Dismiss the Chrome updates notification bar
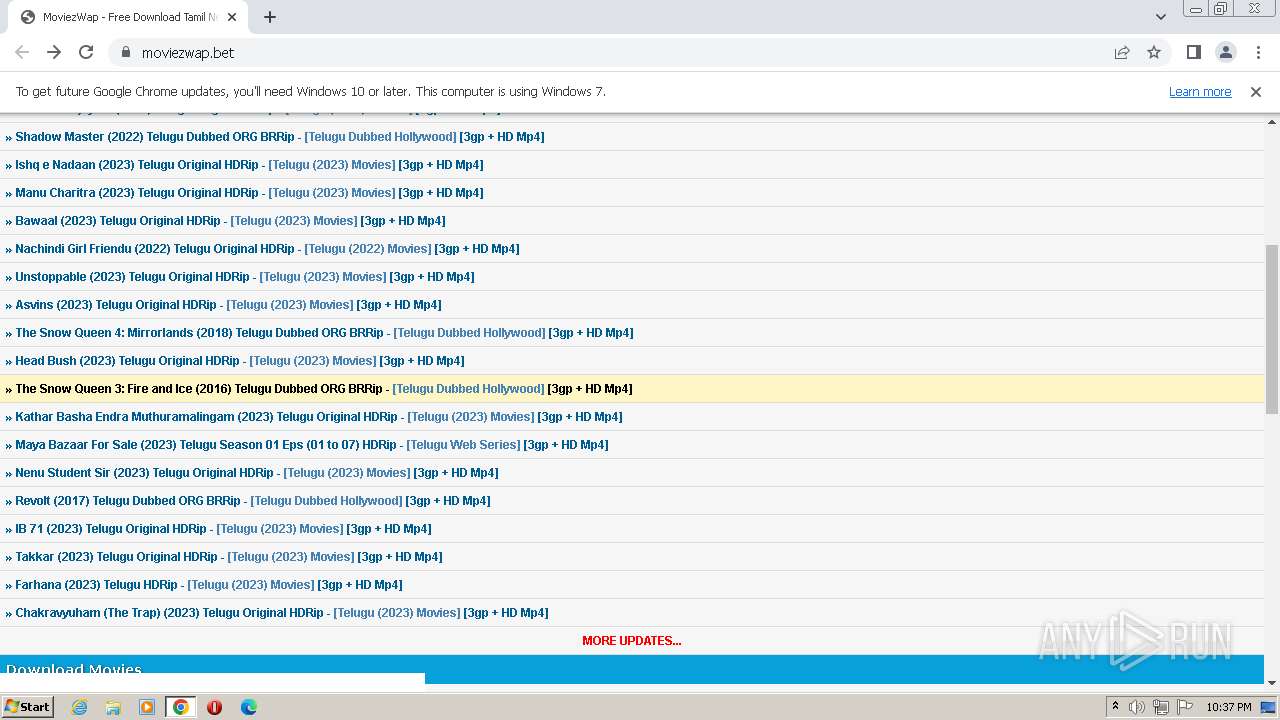This screenshot has width=1280, height=720. pyautogui.click(x=1256, y=91)
